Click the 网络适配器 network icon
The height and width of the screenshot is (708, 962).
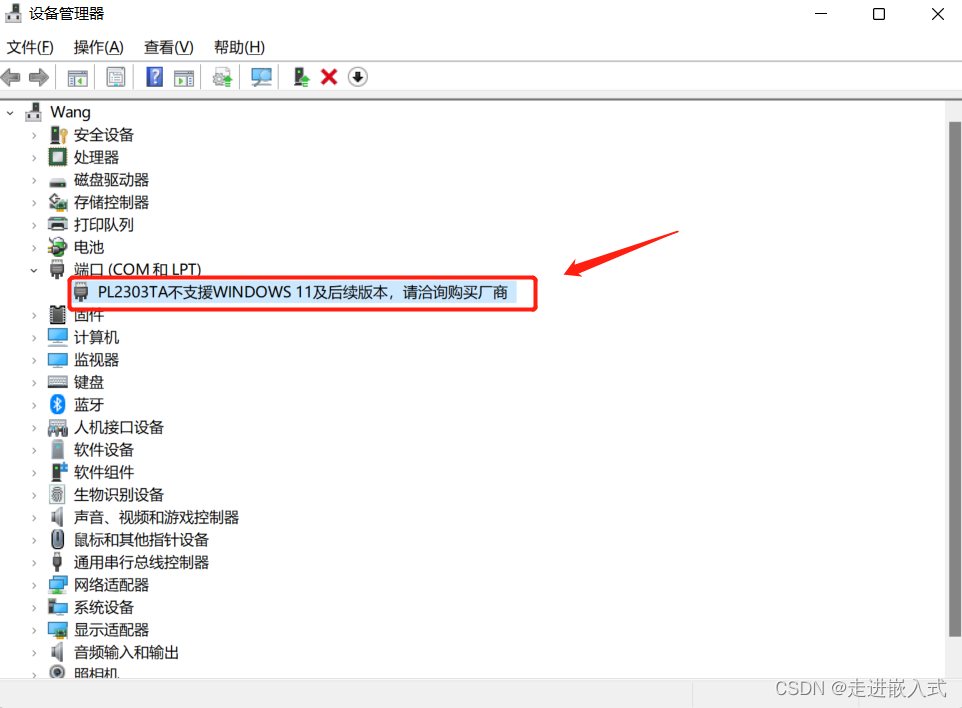click(58, 585)
